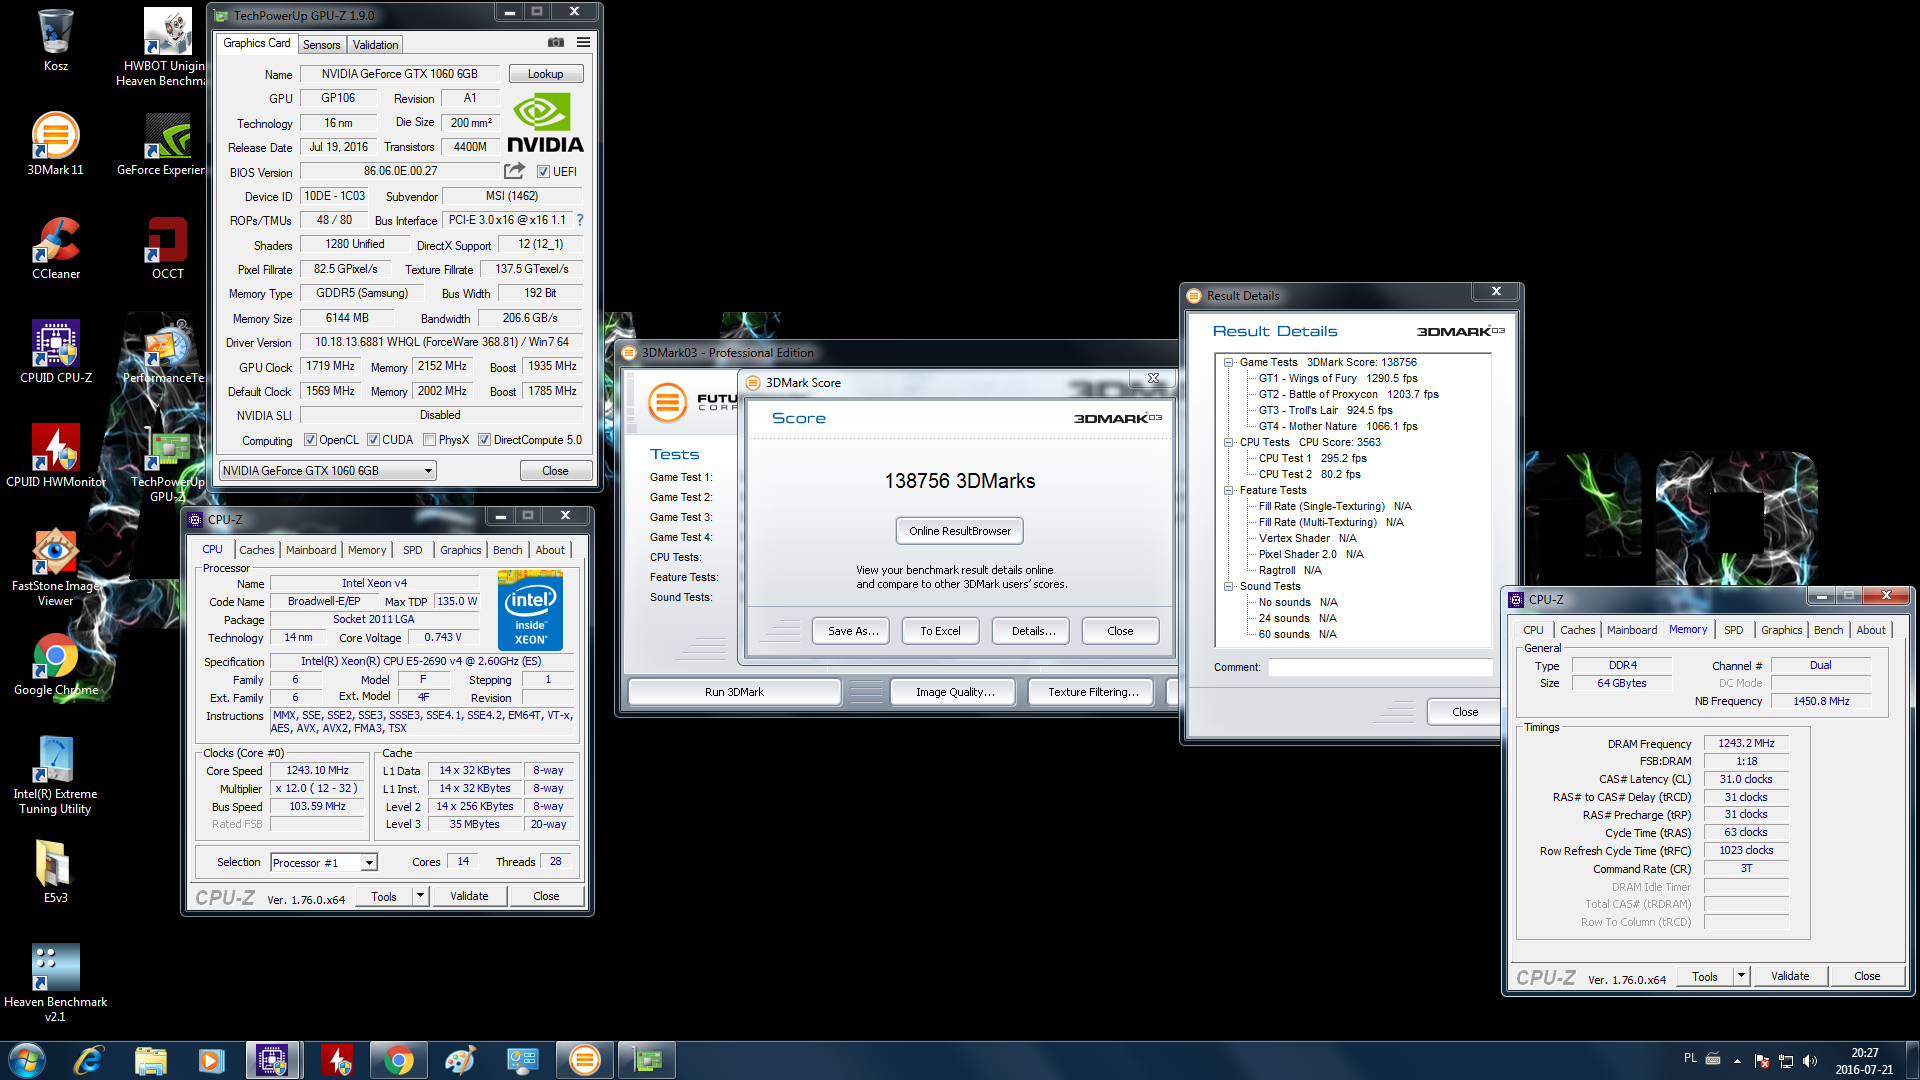
Task: Launch Heaven Benchmark v2.1 shortcut
Action: tap(56, 982)
